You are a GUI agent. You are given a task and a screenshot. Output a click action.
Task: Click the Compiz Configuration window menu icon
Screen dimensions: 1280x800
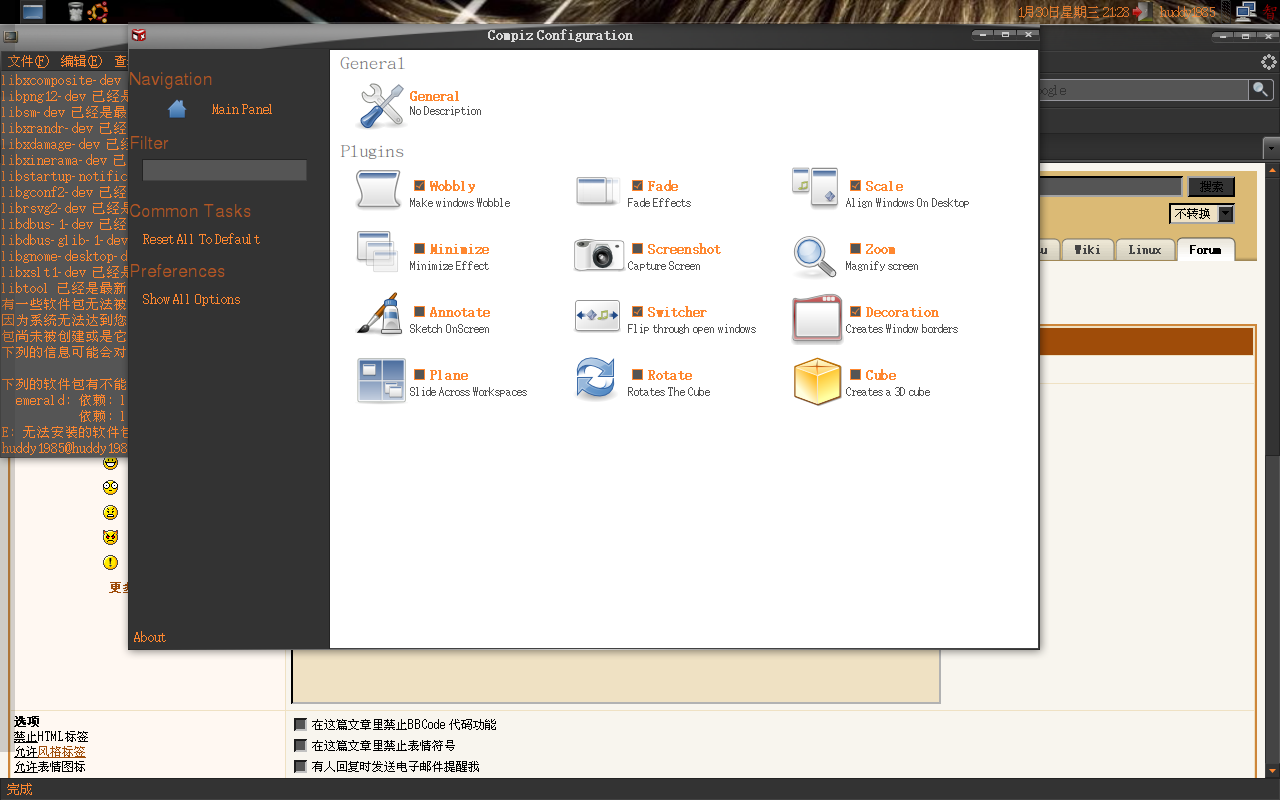coord(139,35)
